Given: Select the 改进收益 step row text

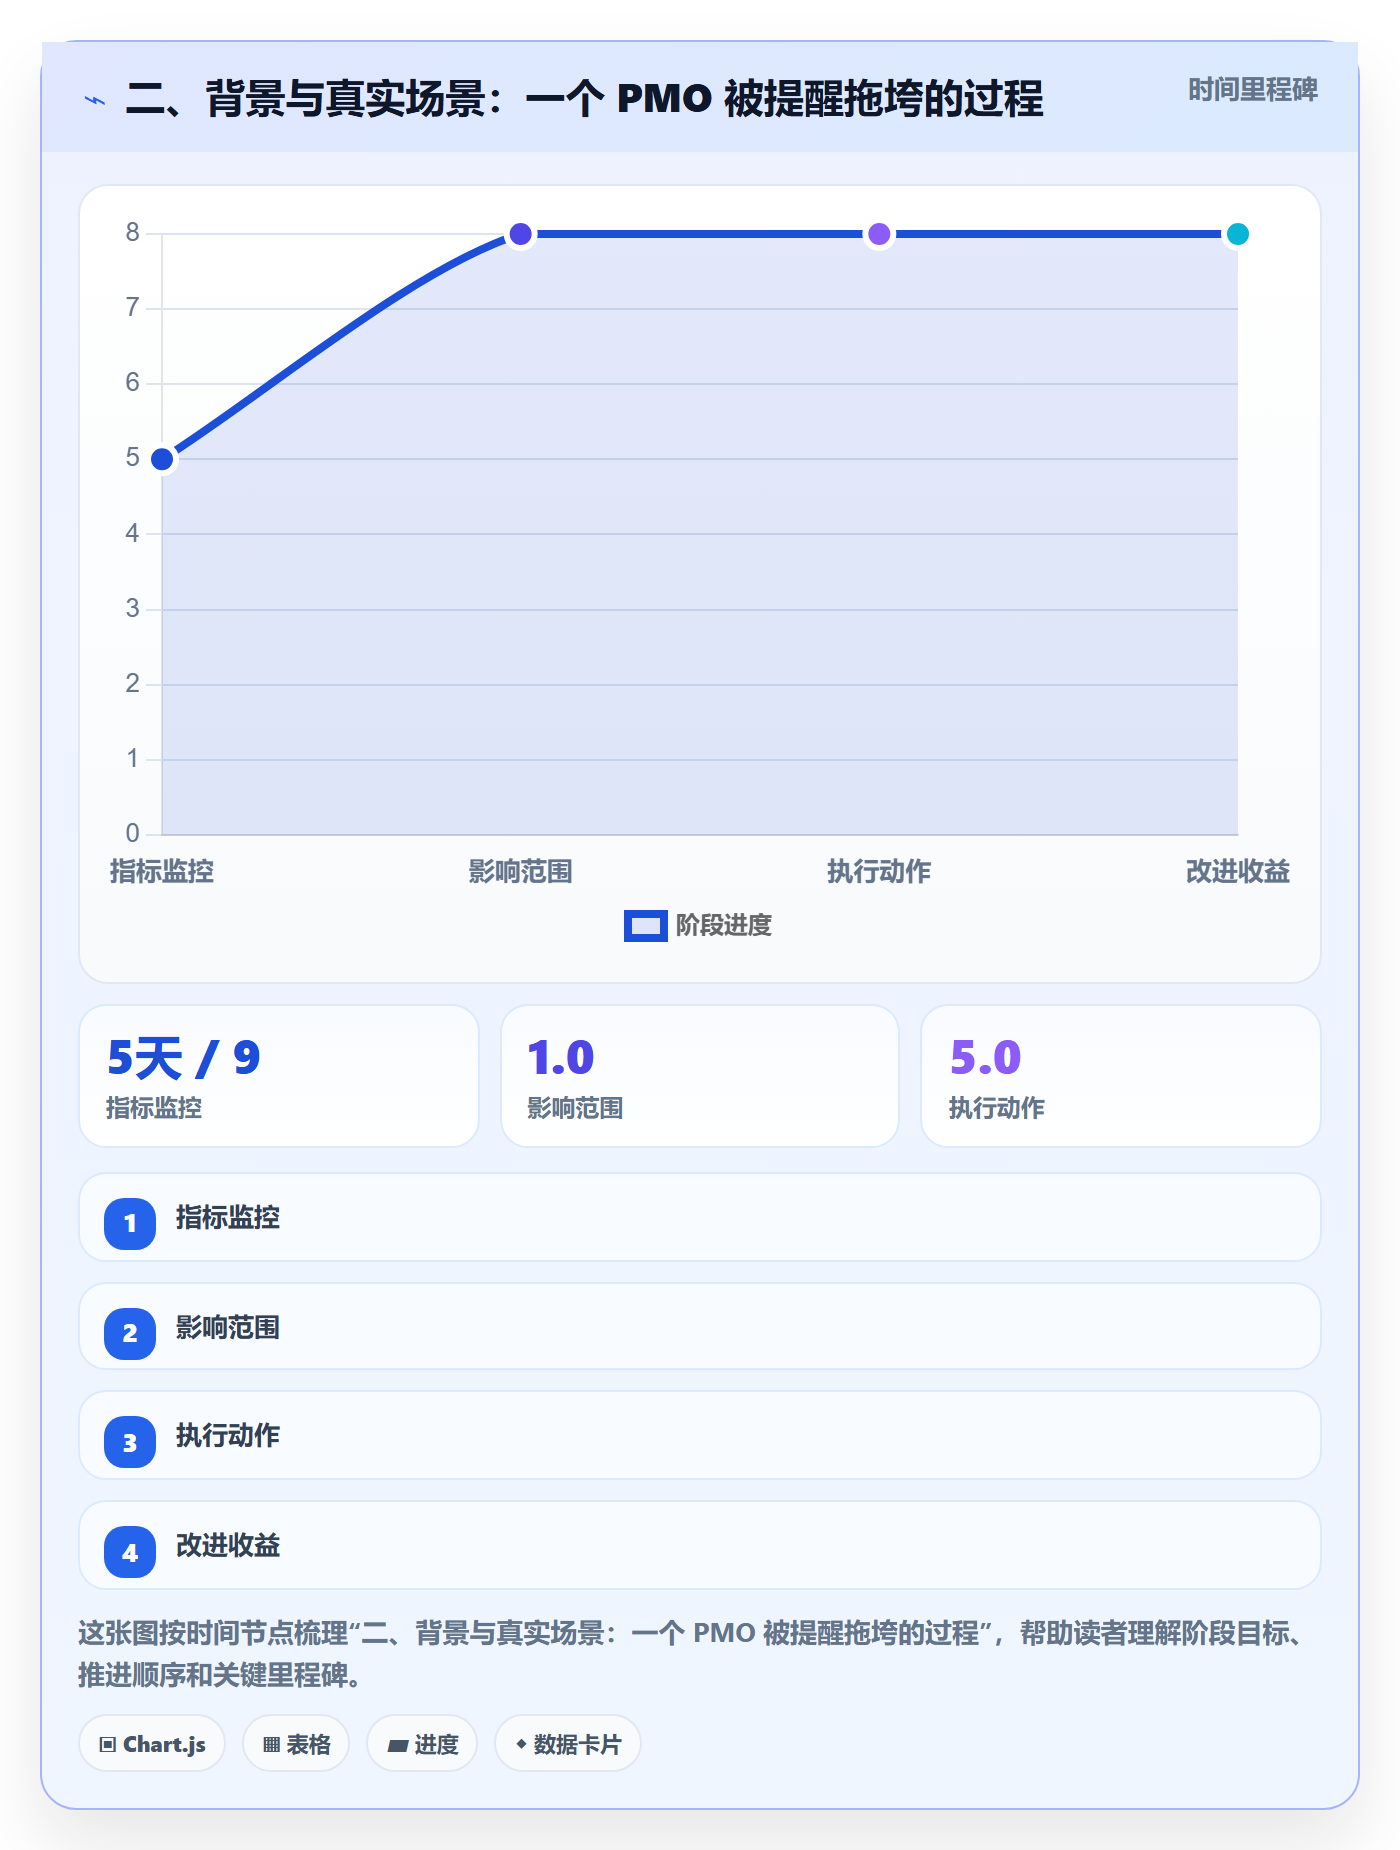Looking at the screenshot, I should [x=228, y=1546].
